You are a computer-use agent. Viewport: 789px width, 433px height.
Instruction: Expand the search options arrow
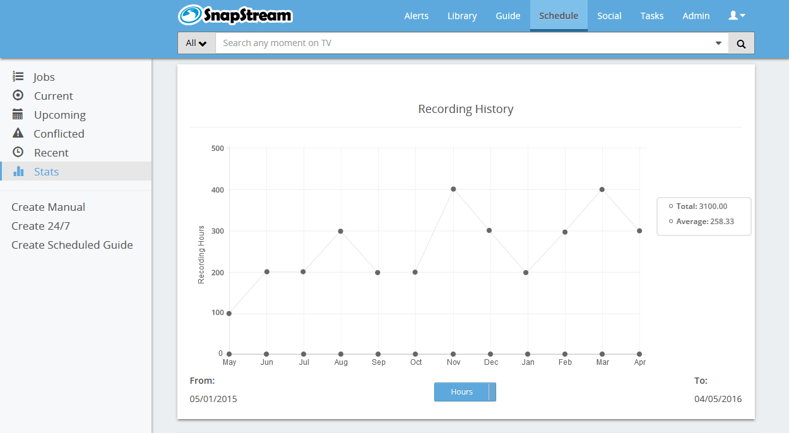718,44
